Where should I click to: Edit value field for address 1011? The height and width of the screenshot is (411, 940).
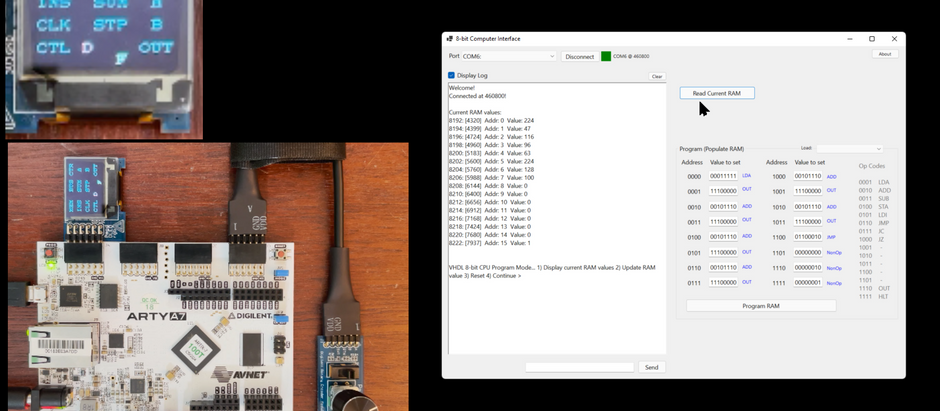(x=808, y=222)
